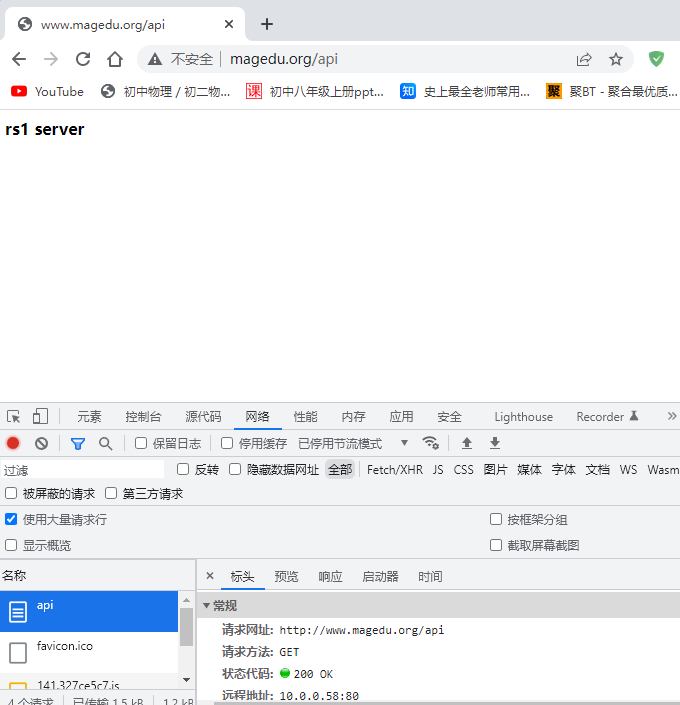Filter requests by 文档
Screen dimensions: 680x705
click(598, 470)
